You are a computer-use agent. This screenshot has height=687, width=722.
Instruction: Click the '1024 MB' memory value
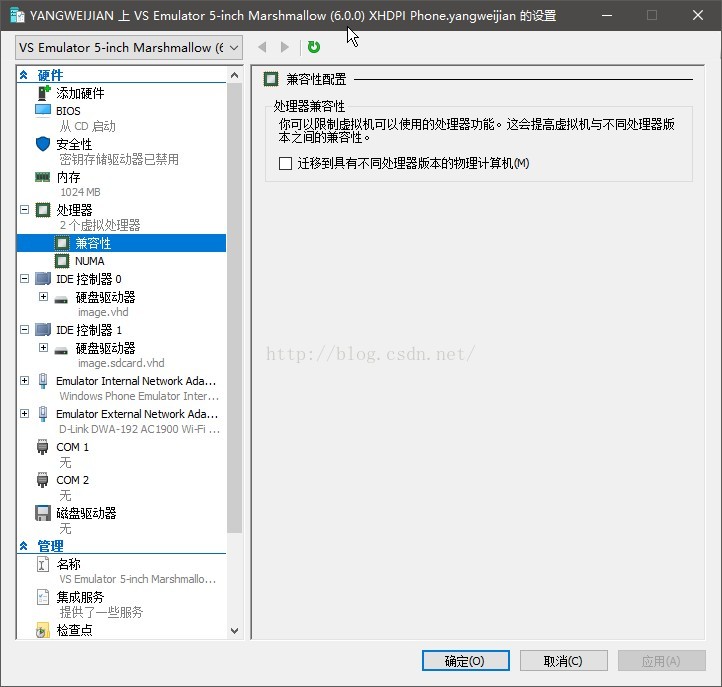tap(80, 192)
